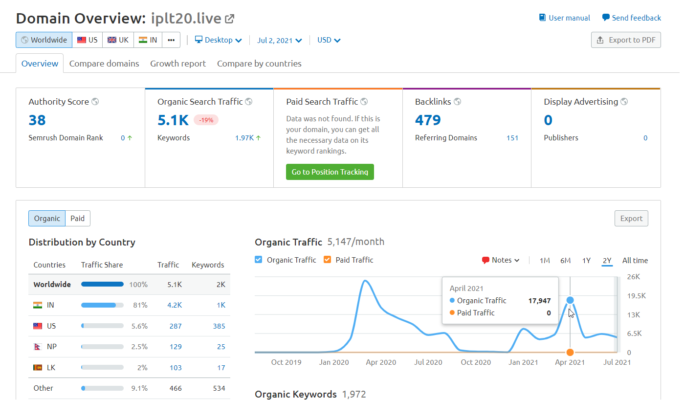Set chart range to 2Y

point(607,260)
